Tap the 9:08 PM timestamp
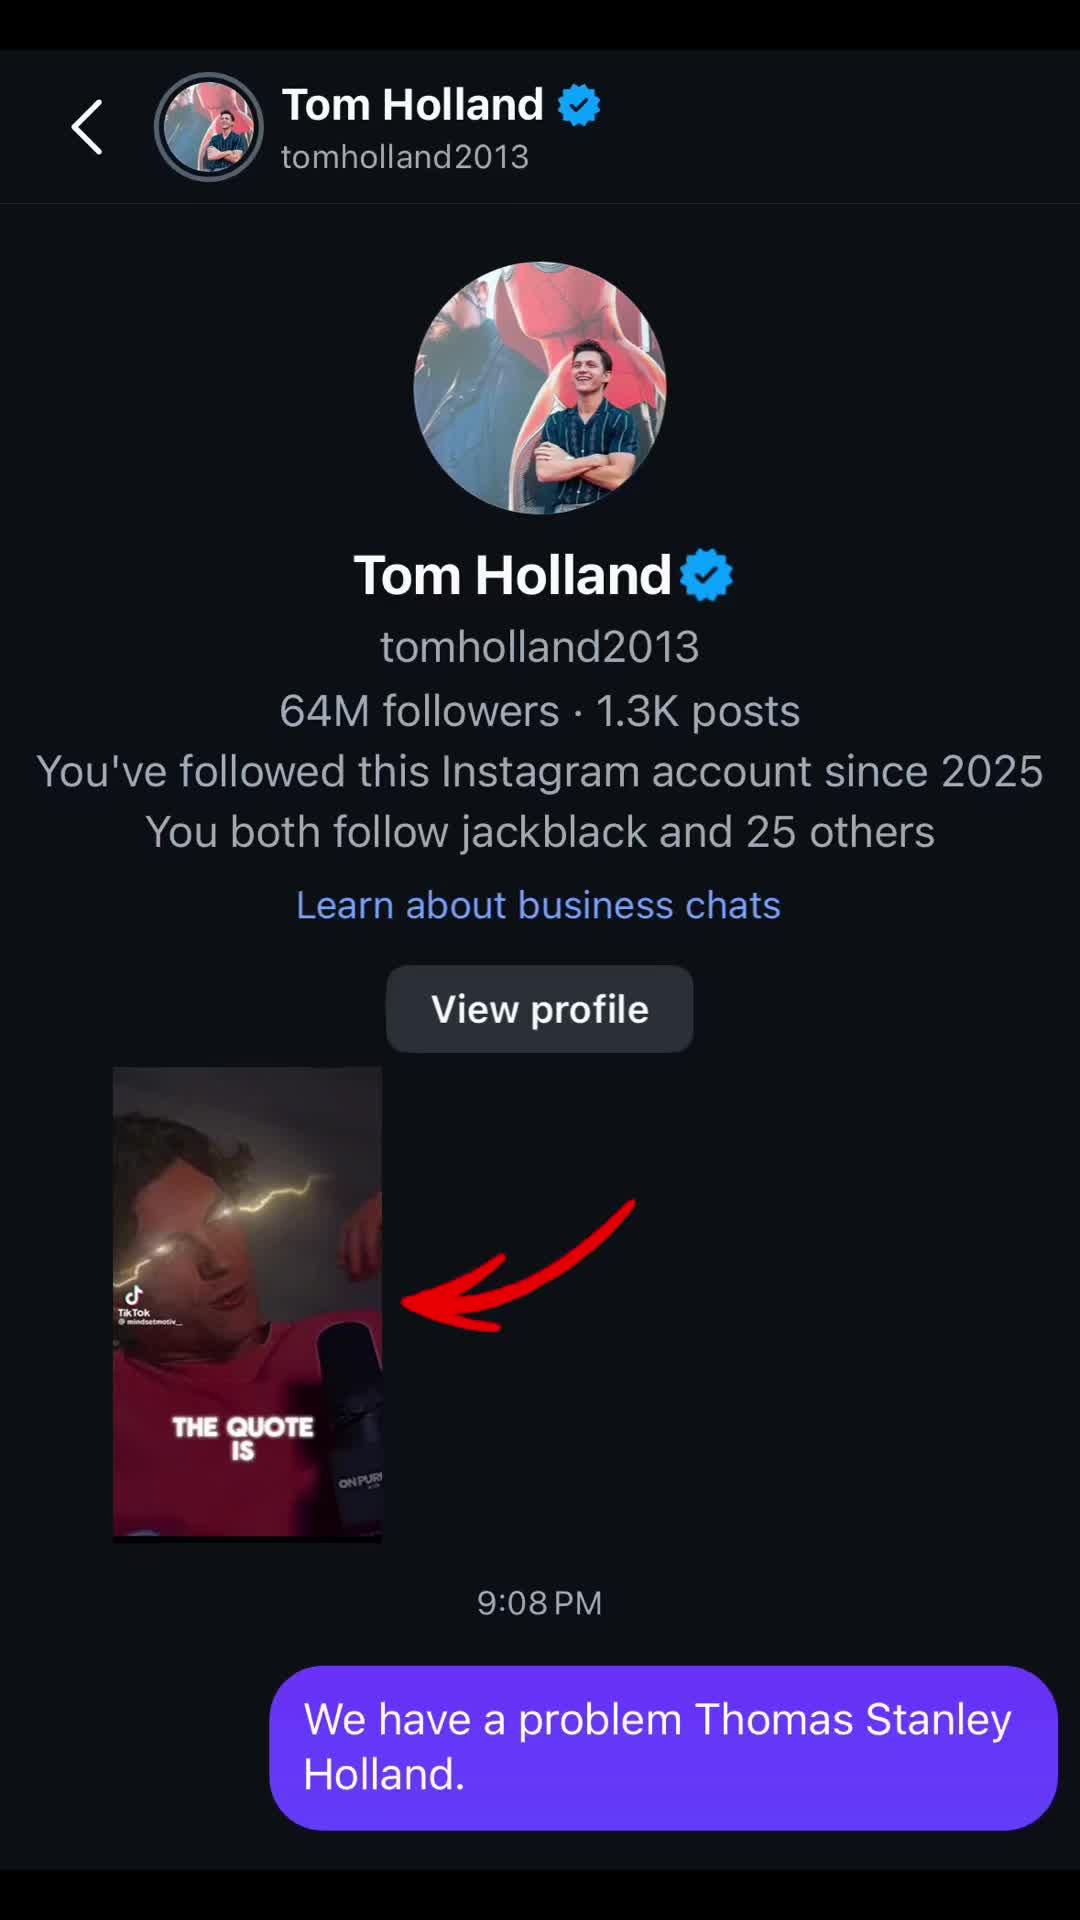This screenshot has height=1920, width=1080. (540, 1603)
